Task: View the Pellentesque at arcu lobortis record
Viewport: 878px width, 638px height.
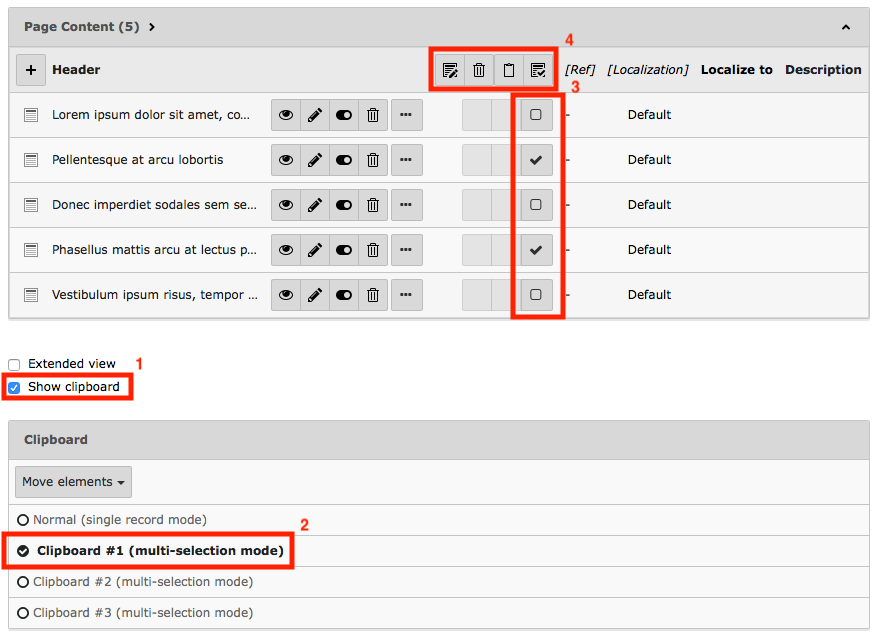Action: click(x=286, y=160)
